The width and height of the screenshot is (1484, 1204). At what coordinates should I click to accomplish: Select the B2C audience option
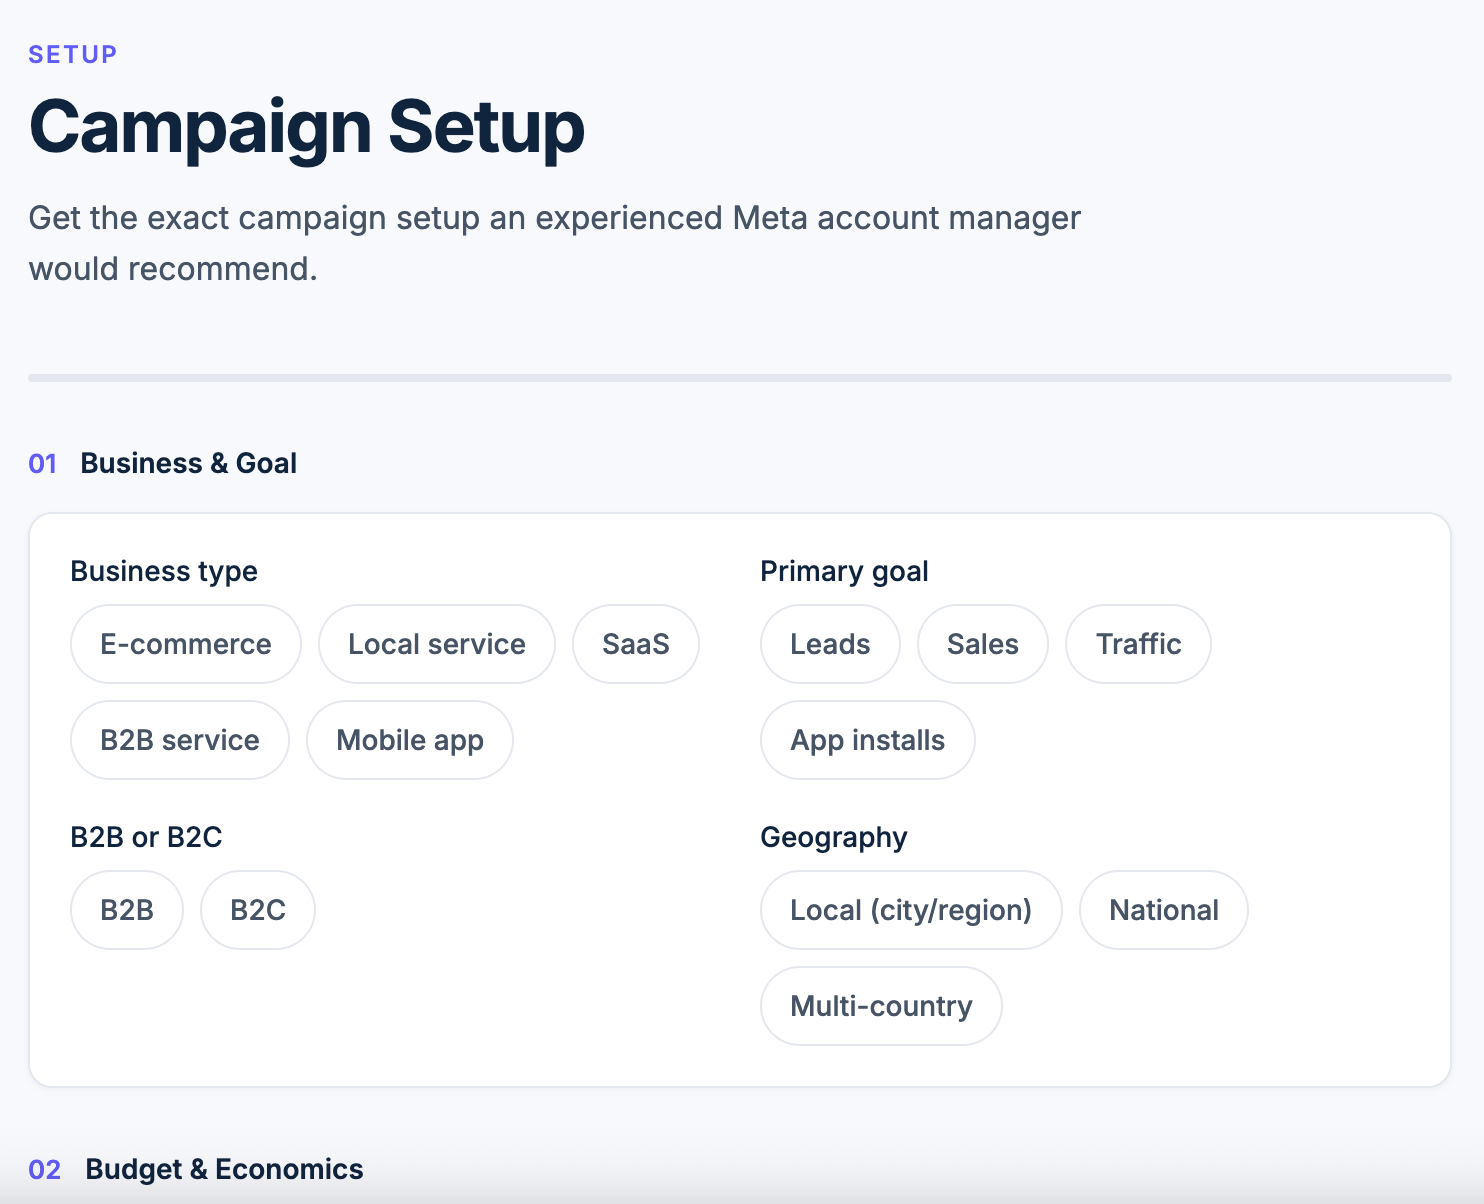258,910
